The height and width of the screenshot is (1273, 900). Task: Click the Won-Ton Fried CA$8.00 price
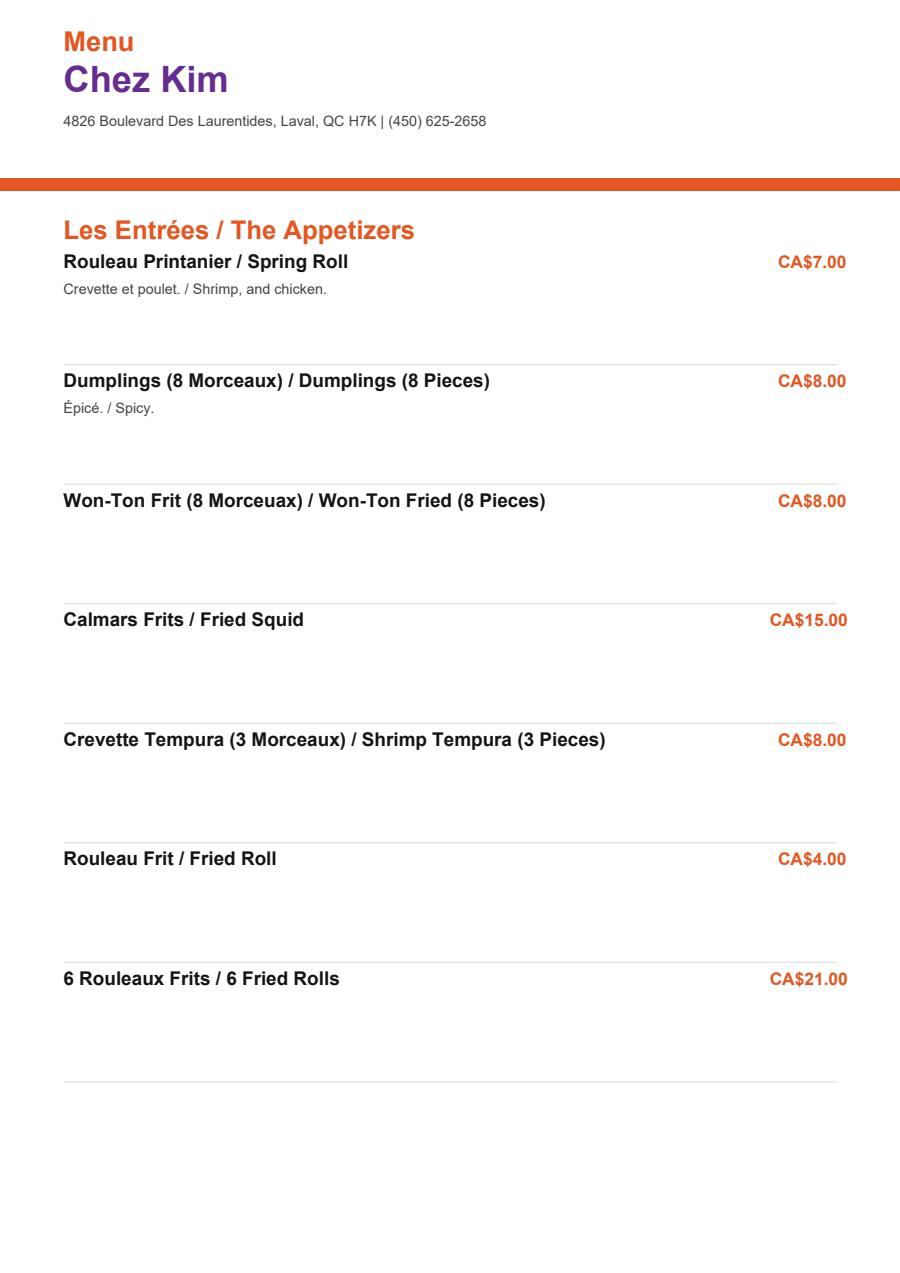(x=812, y=501)
